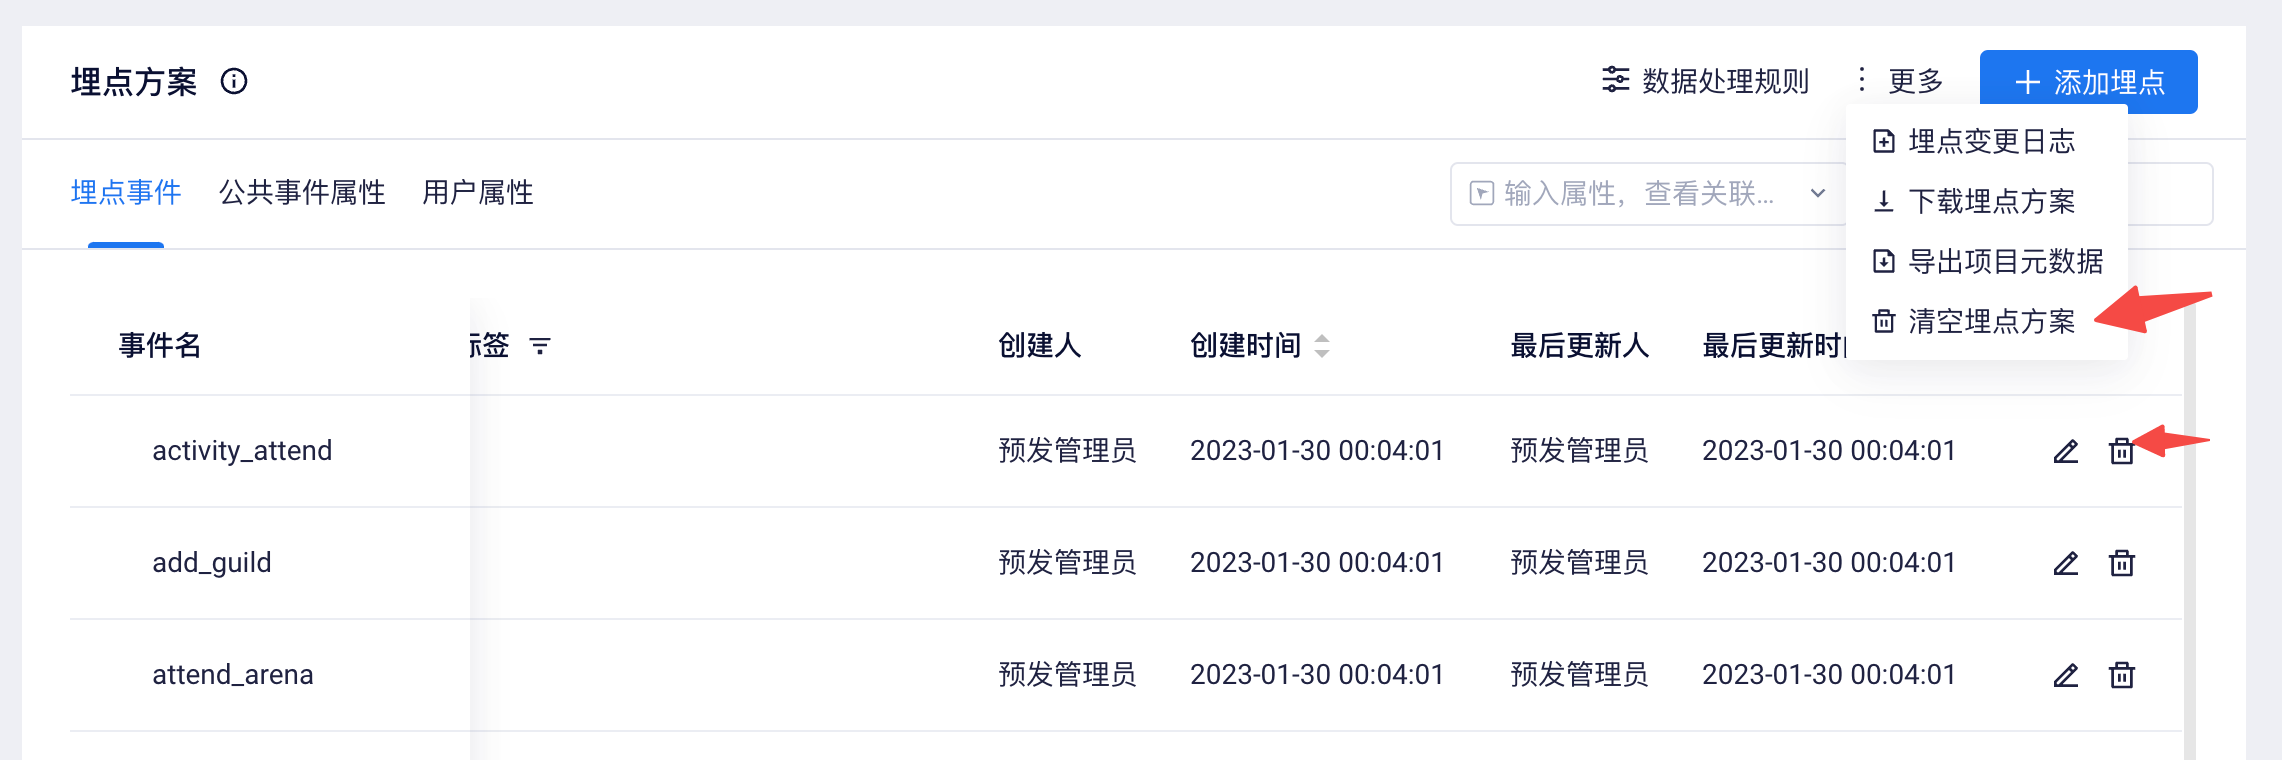Sort by 创建时间 column arrows

pyautogui.click(x=1322, y=346)
